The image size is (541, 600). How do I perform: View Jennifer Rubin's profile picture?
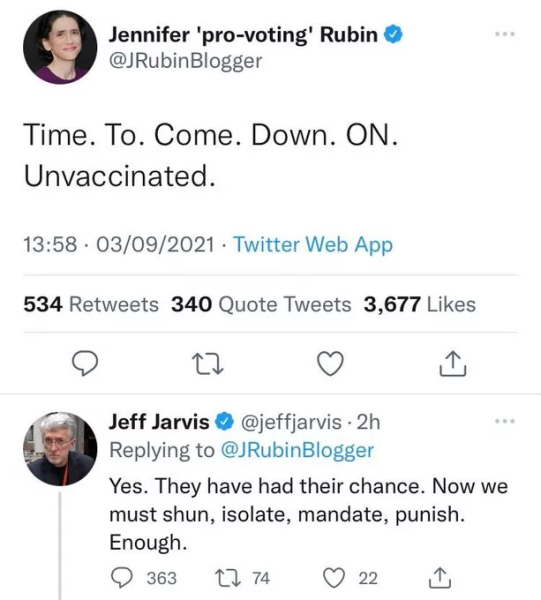tap(60, 47)
